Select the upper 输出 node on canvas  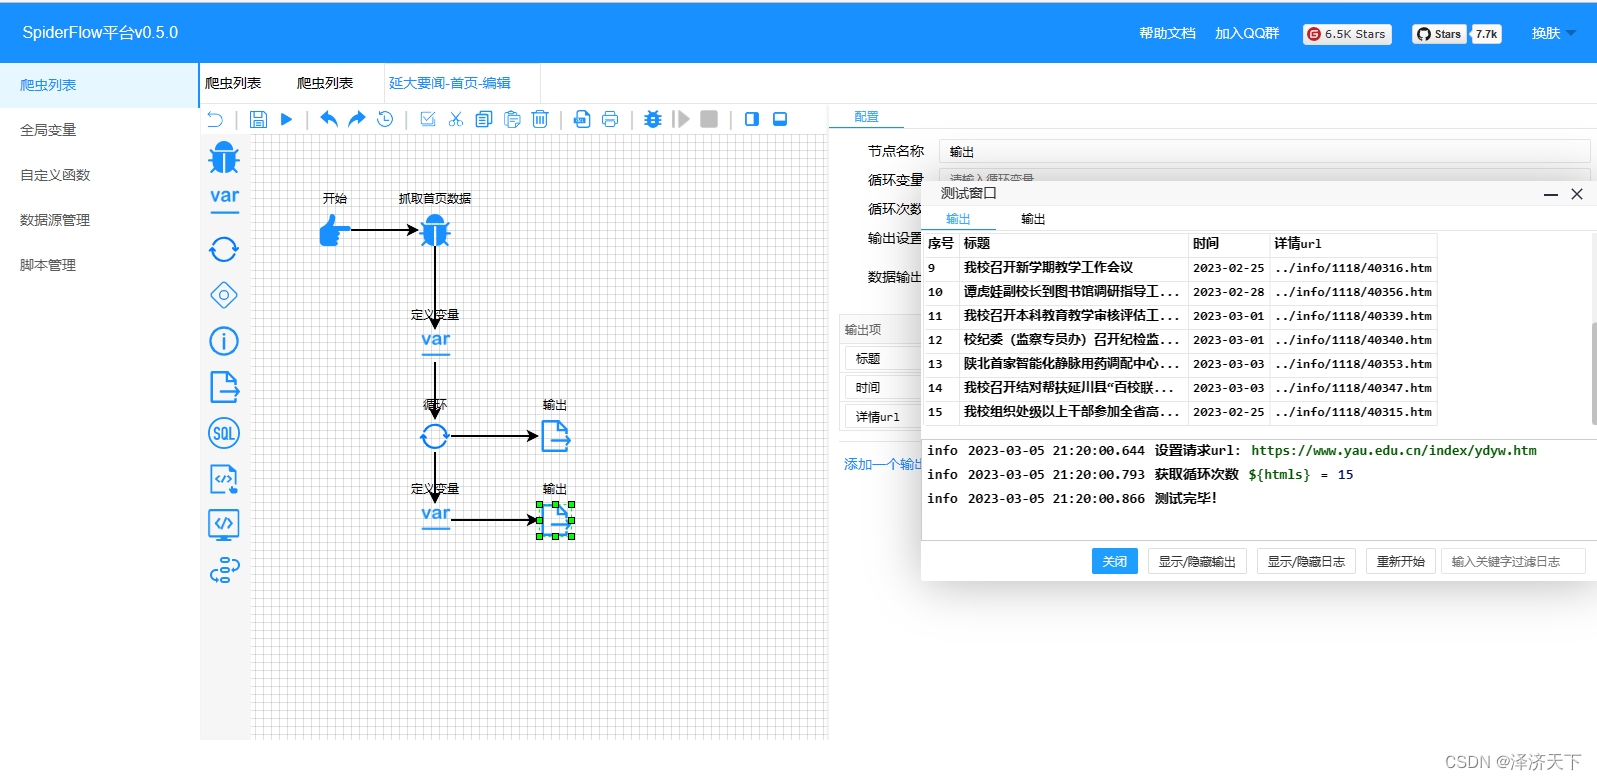point(555,436)
